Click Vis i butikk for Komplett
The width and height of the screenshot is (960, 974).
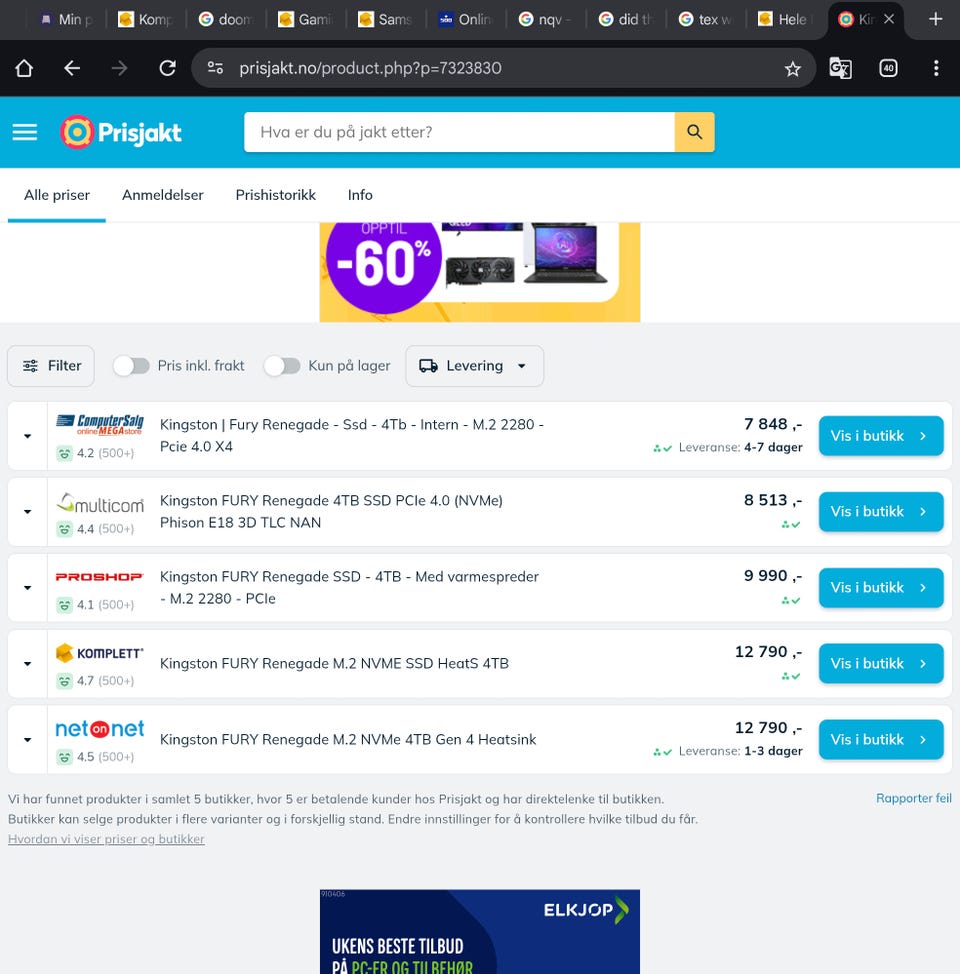880,663
